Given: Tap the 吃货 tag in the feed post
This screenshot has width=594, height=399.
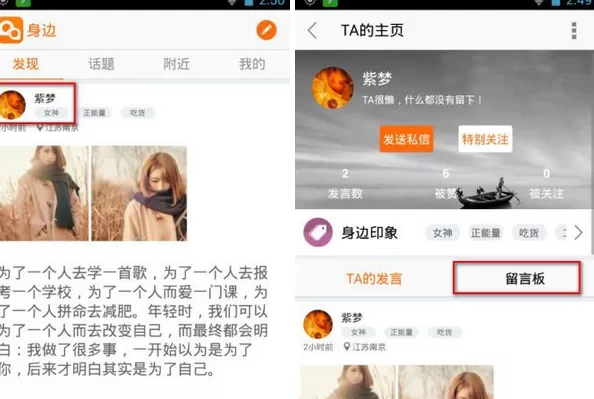Looking at the screenshot, I should pyautogui.click(x=138, y=113).
